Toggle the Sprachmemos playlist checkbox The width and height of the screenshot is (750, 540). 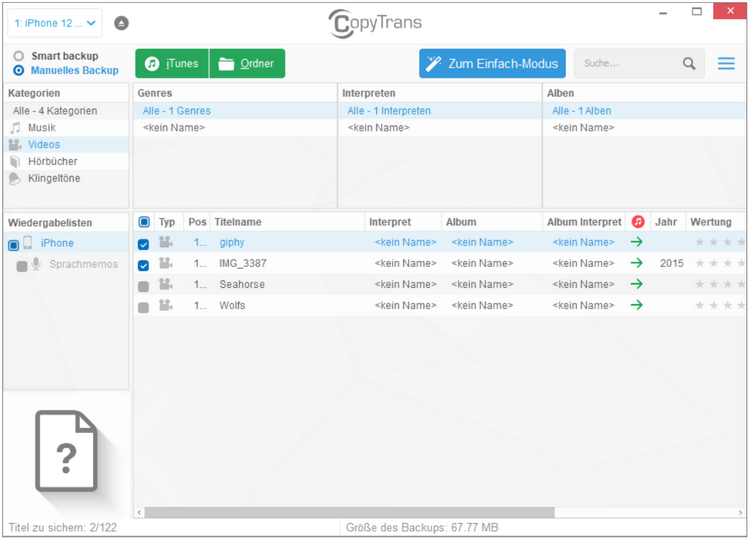pyautogui.click(x=22, y=266)
